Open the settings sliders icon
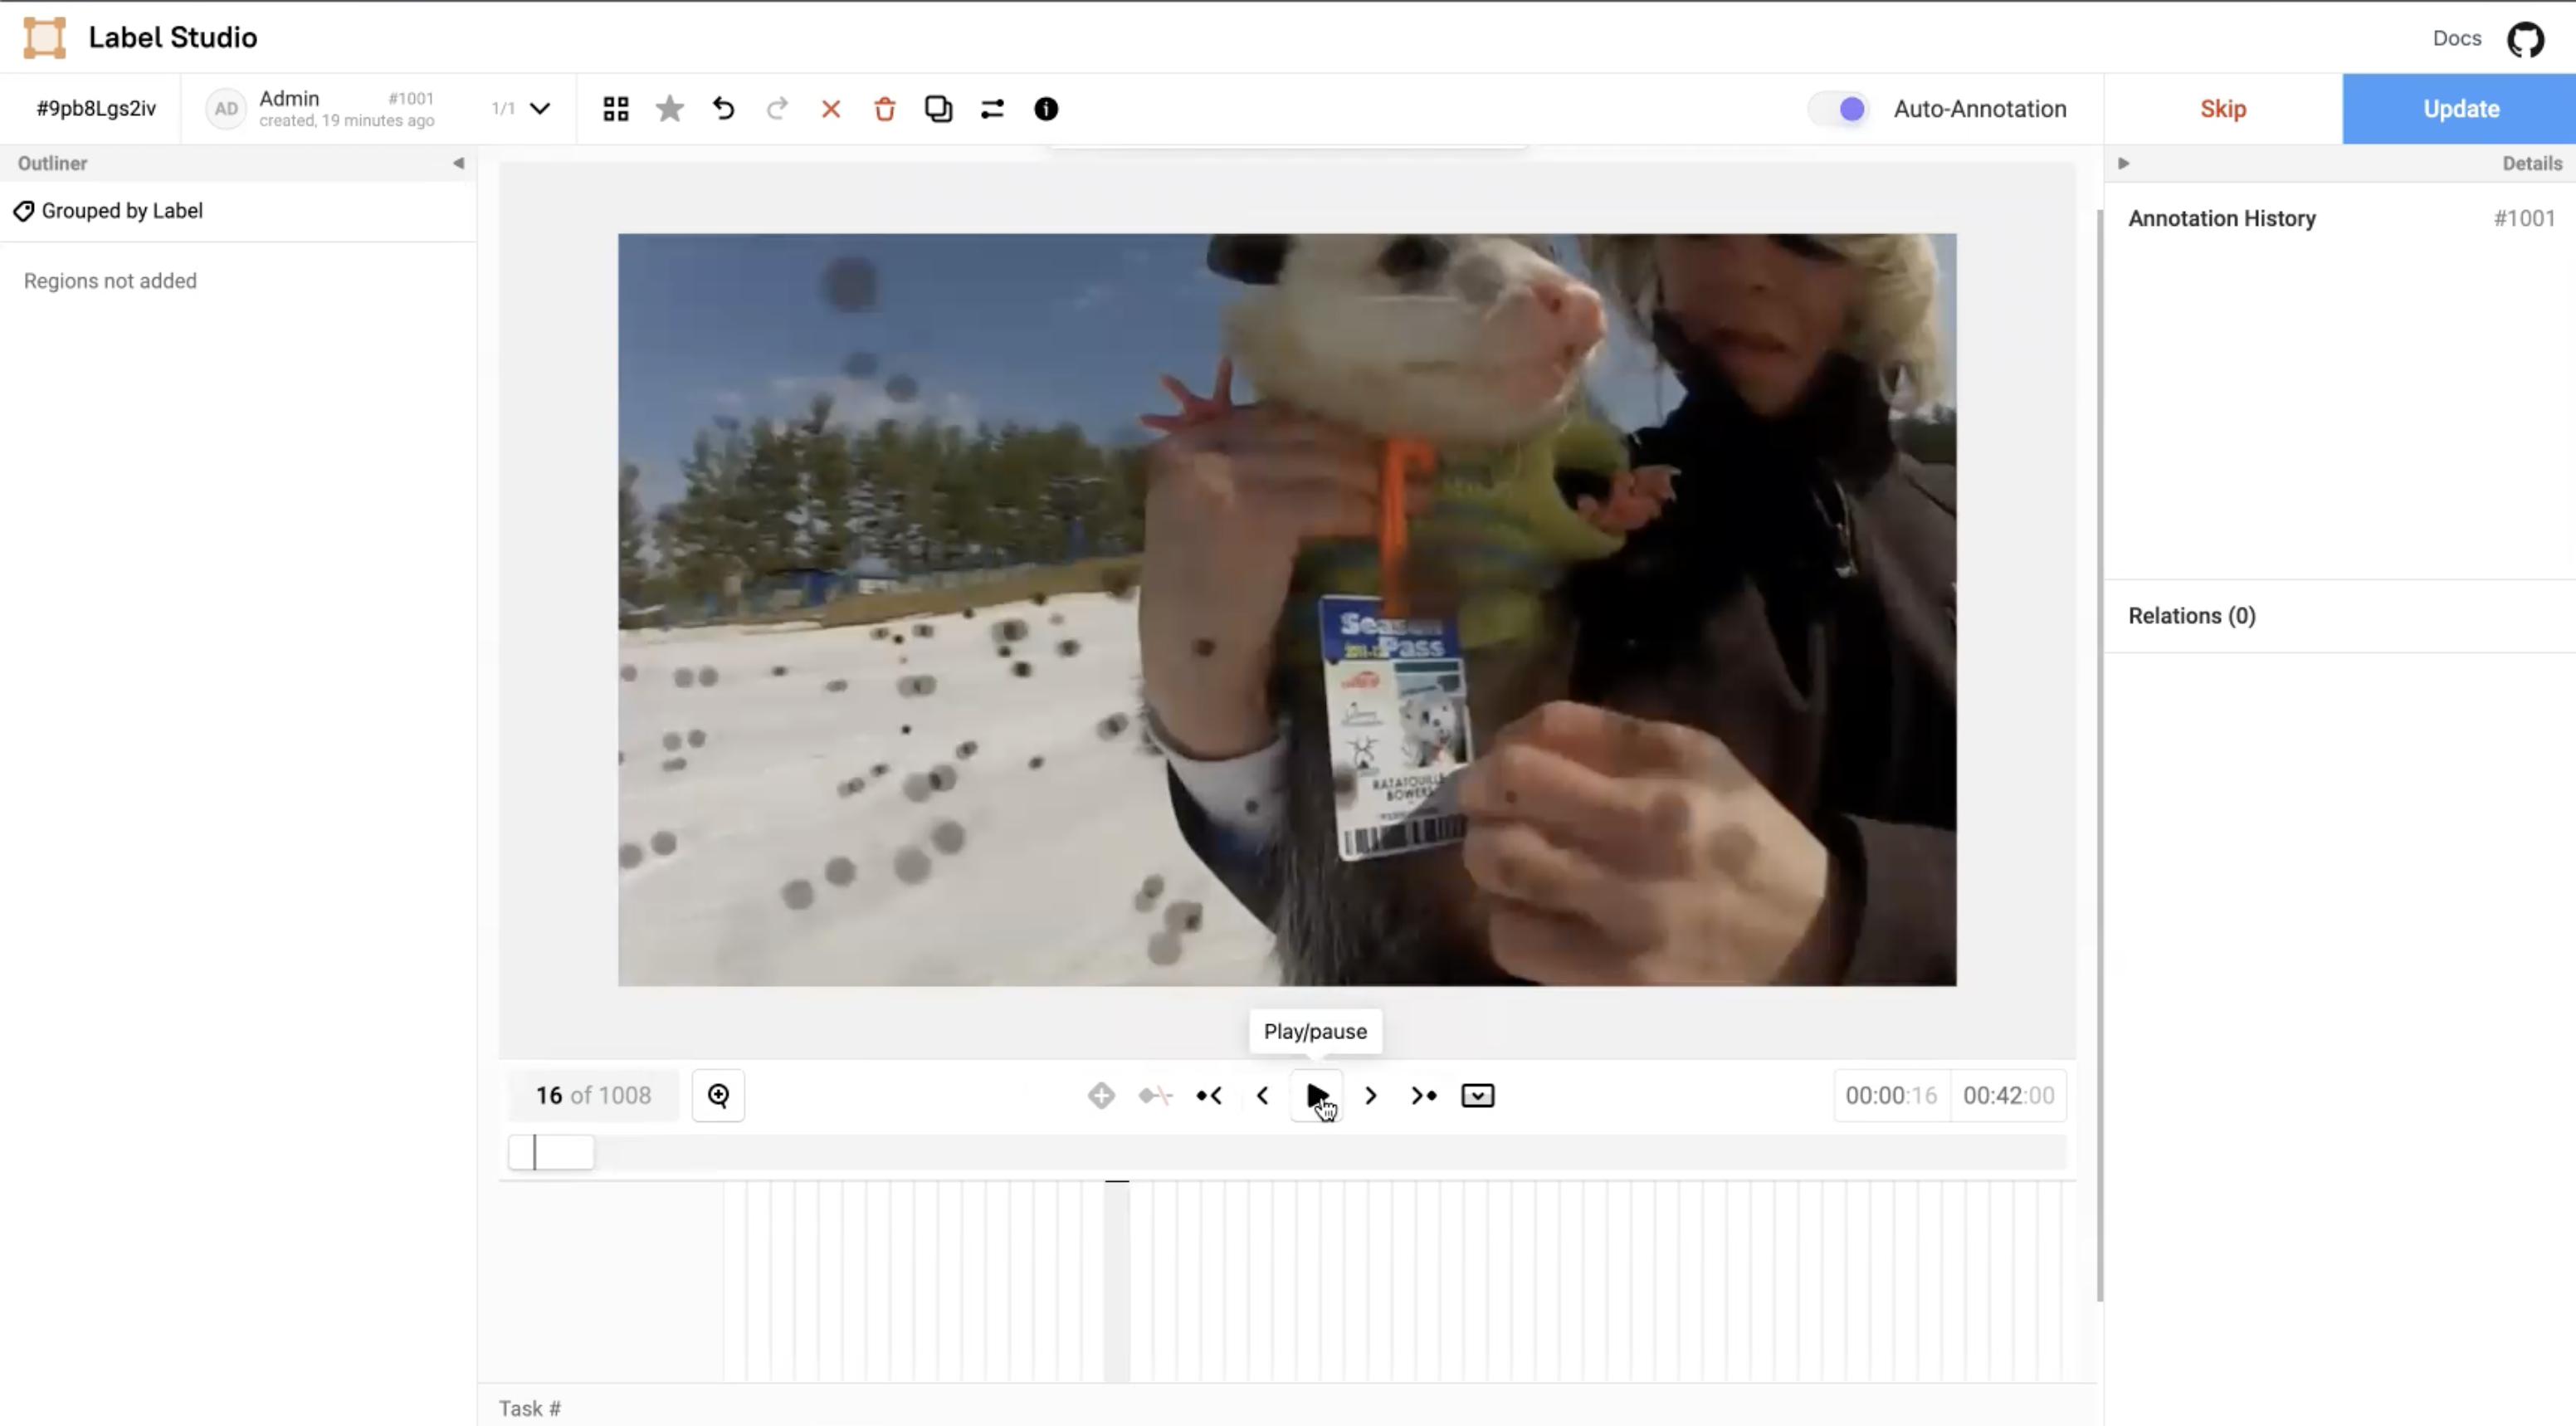 pos(992,109)
